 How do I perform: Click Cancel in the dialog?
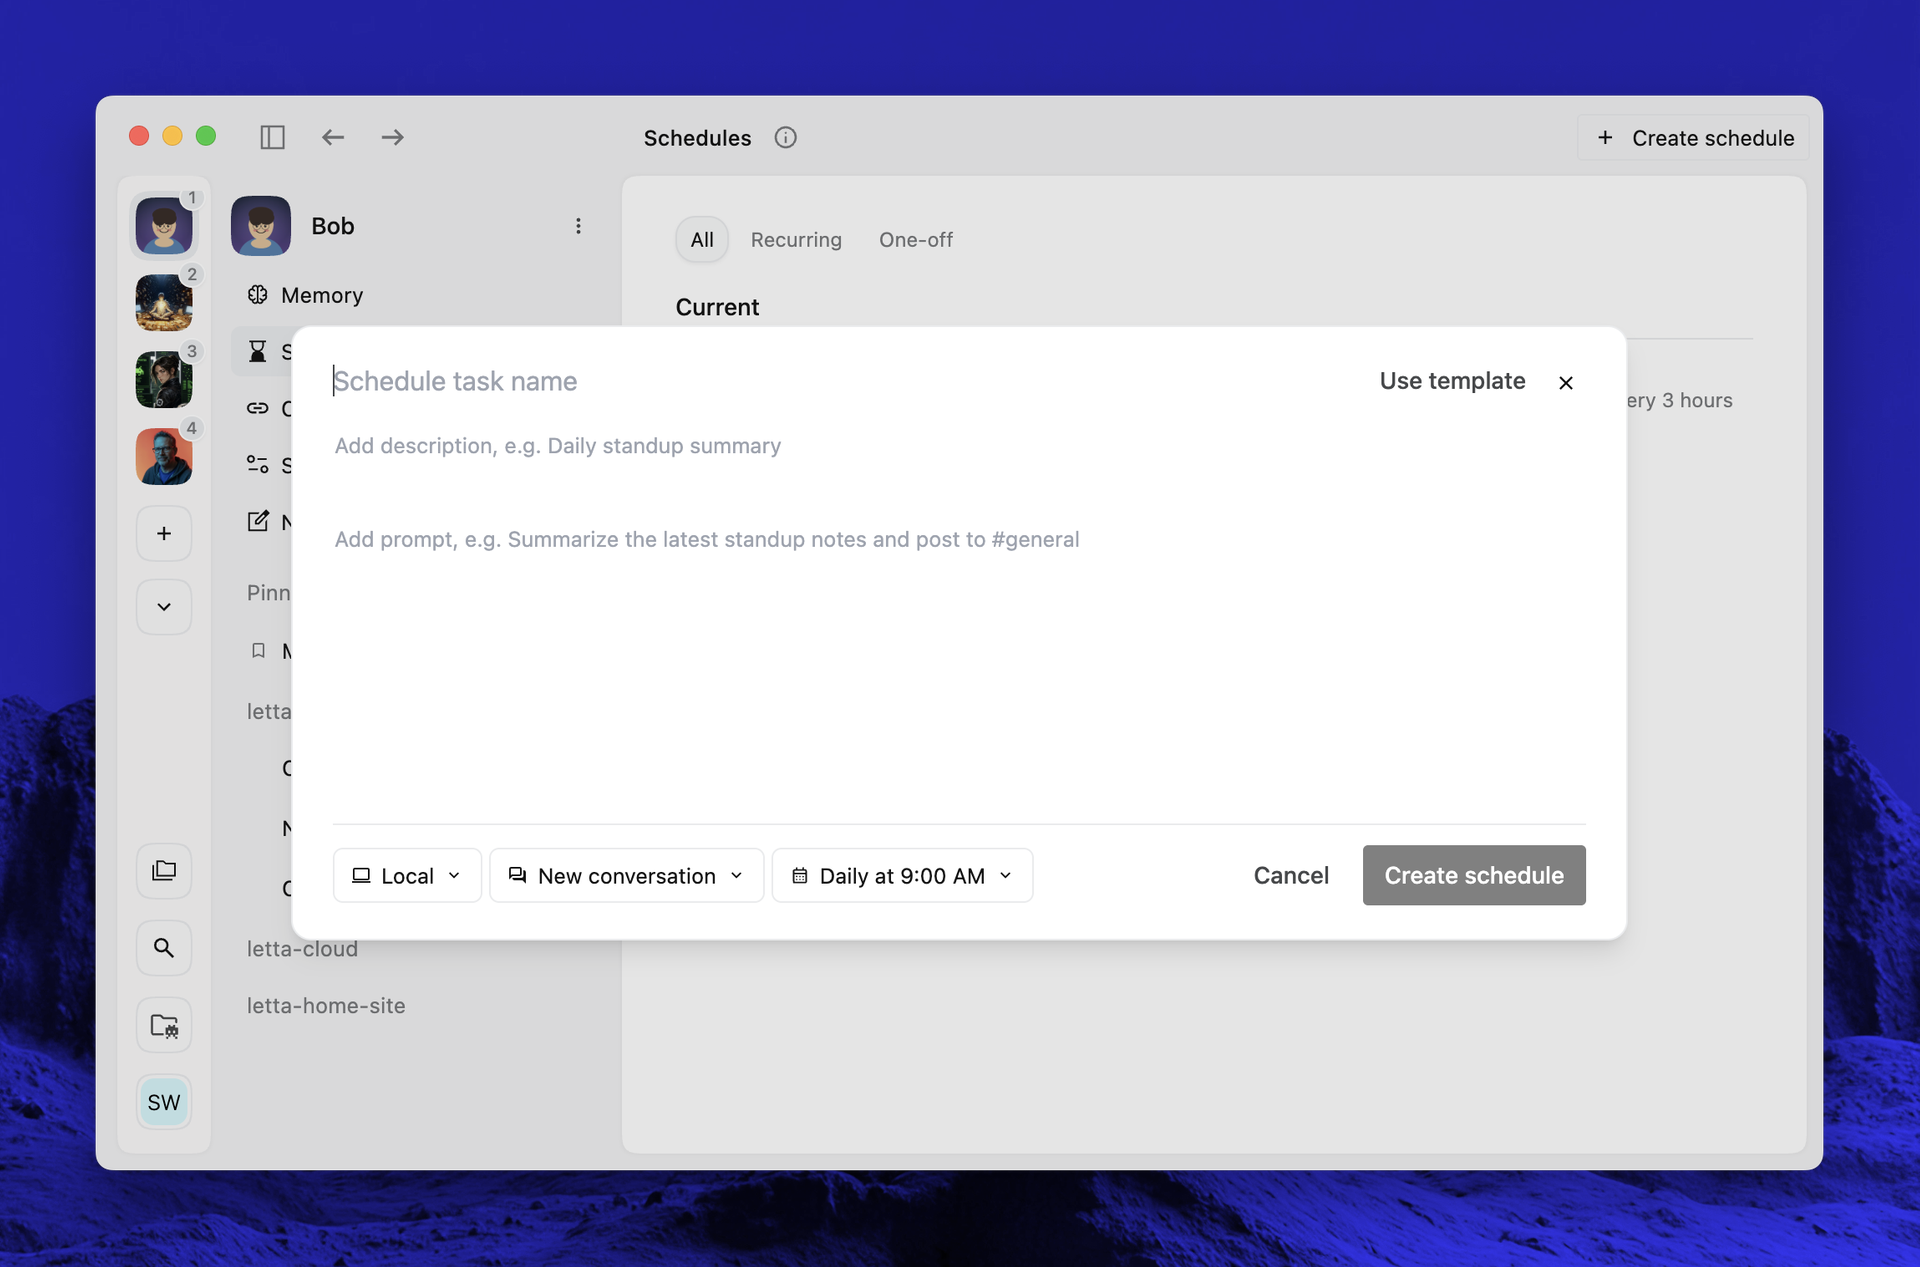point(1291,876)
